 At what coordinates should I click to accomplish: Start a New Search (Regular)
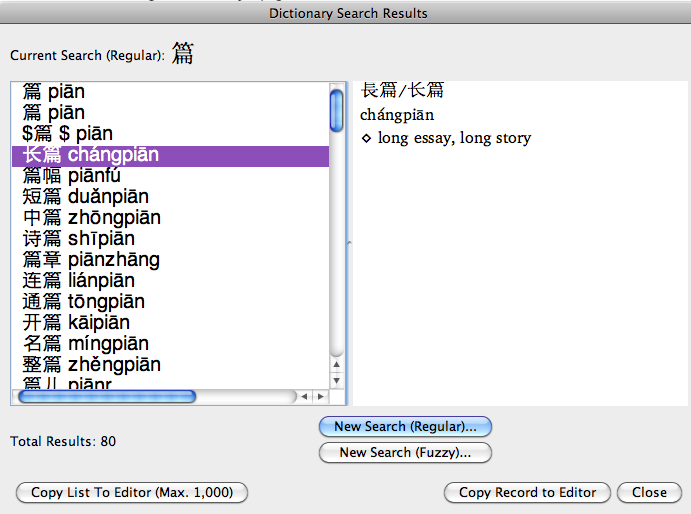pyautogui.click(x=405, y=426)
